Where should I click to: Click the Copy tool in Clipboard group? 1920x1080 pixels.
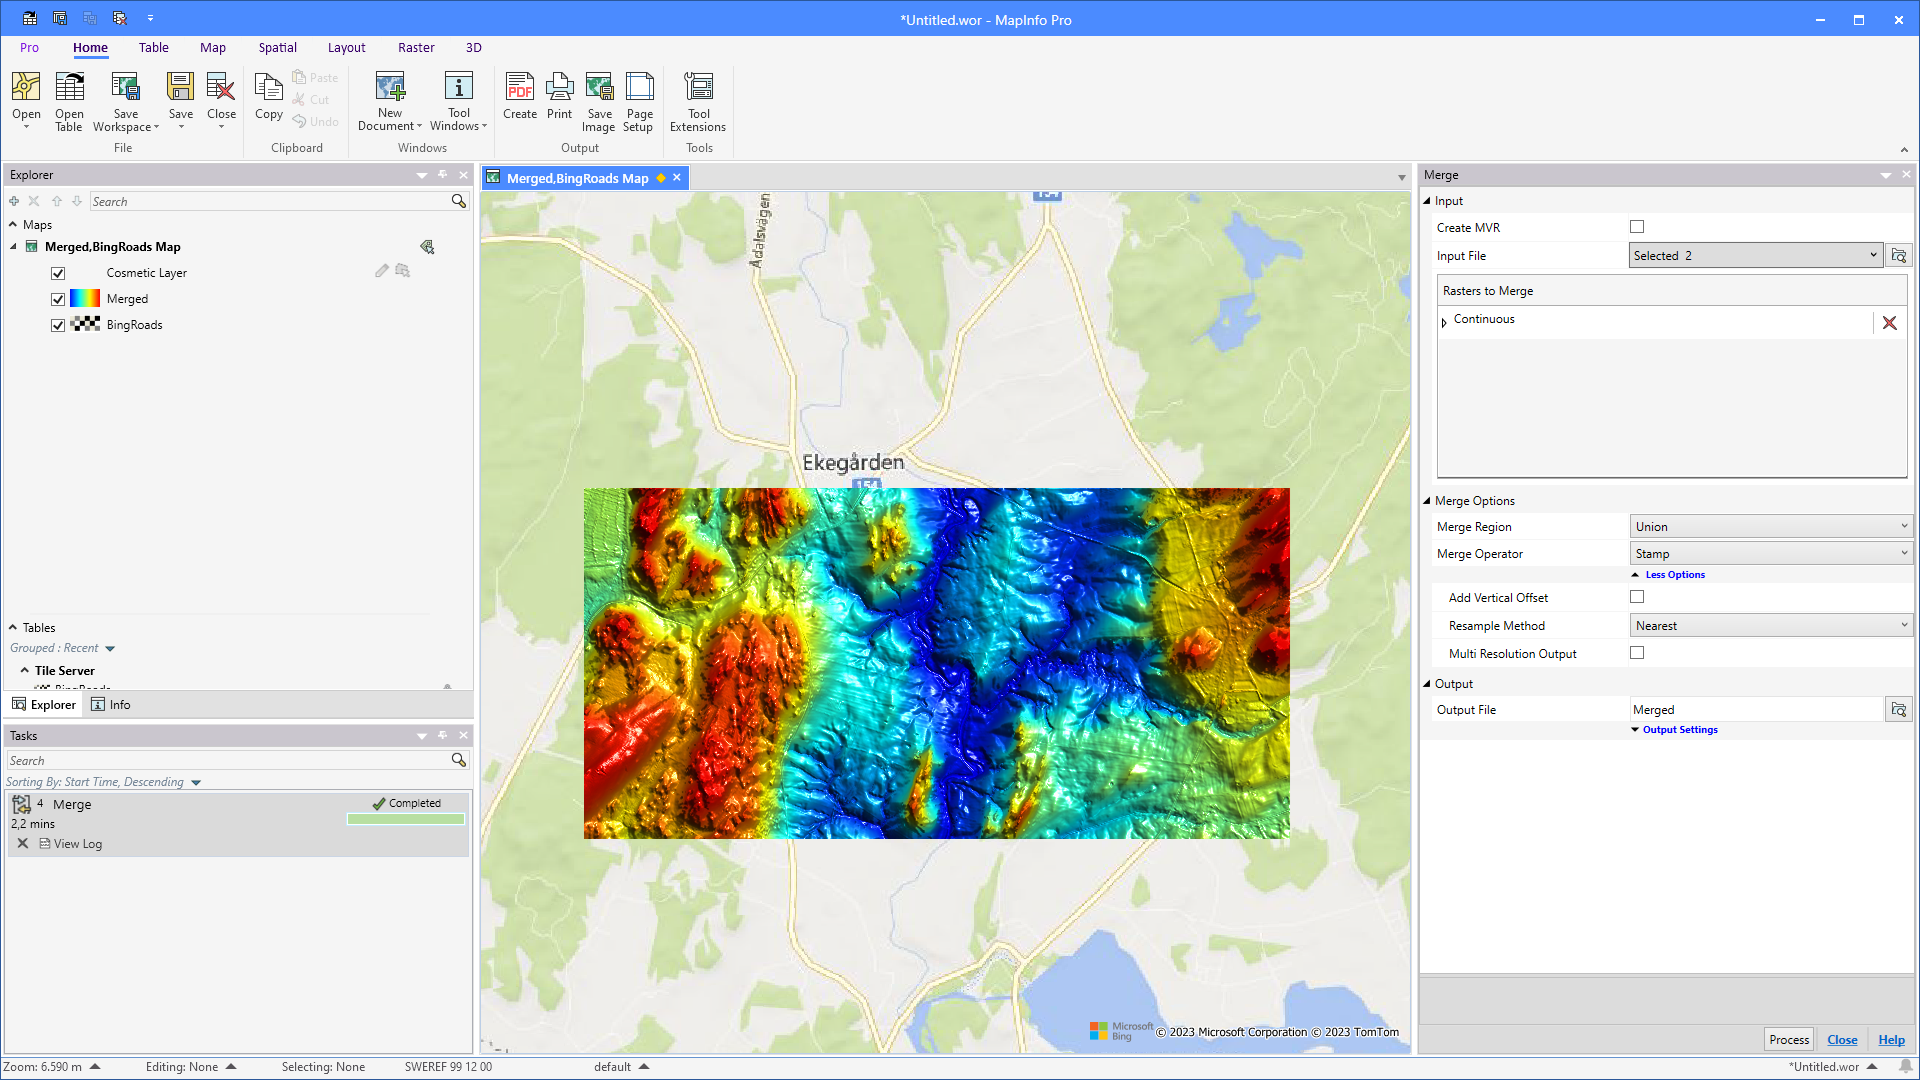(x=267, y=100)
